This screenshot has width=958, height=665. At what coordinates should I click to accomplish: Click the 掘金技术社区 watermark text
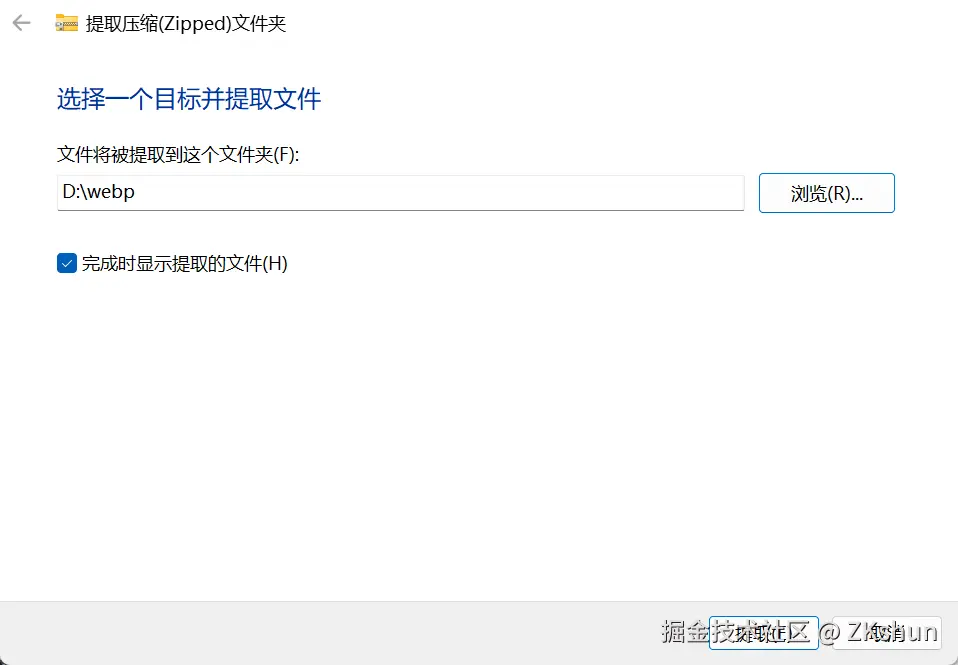point(736,632)
